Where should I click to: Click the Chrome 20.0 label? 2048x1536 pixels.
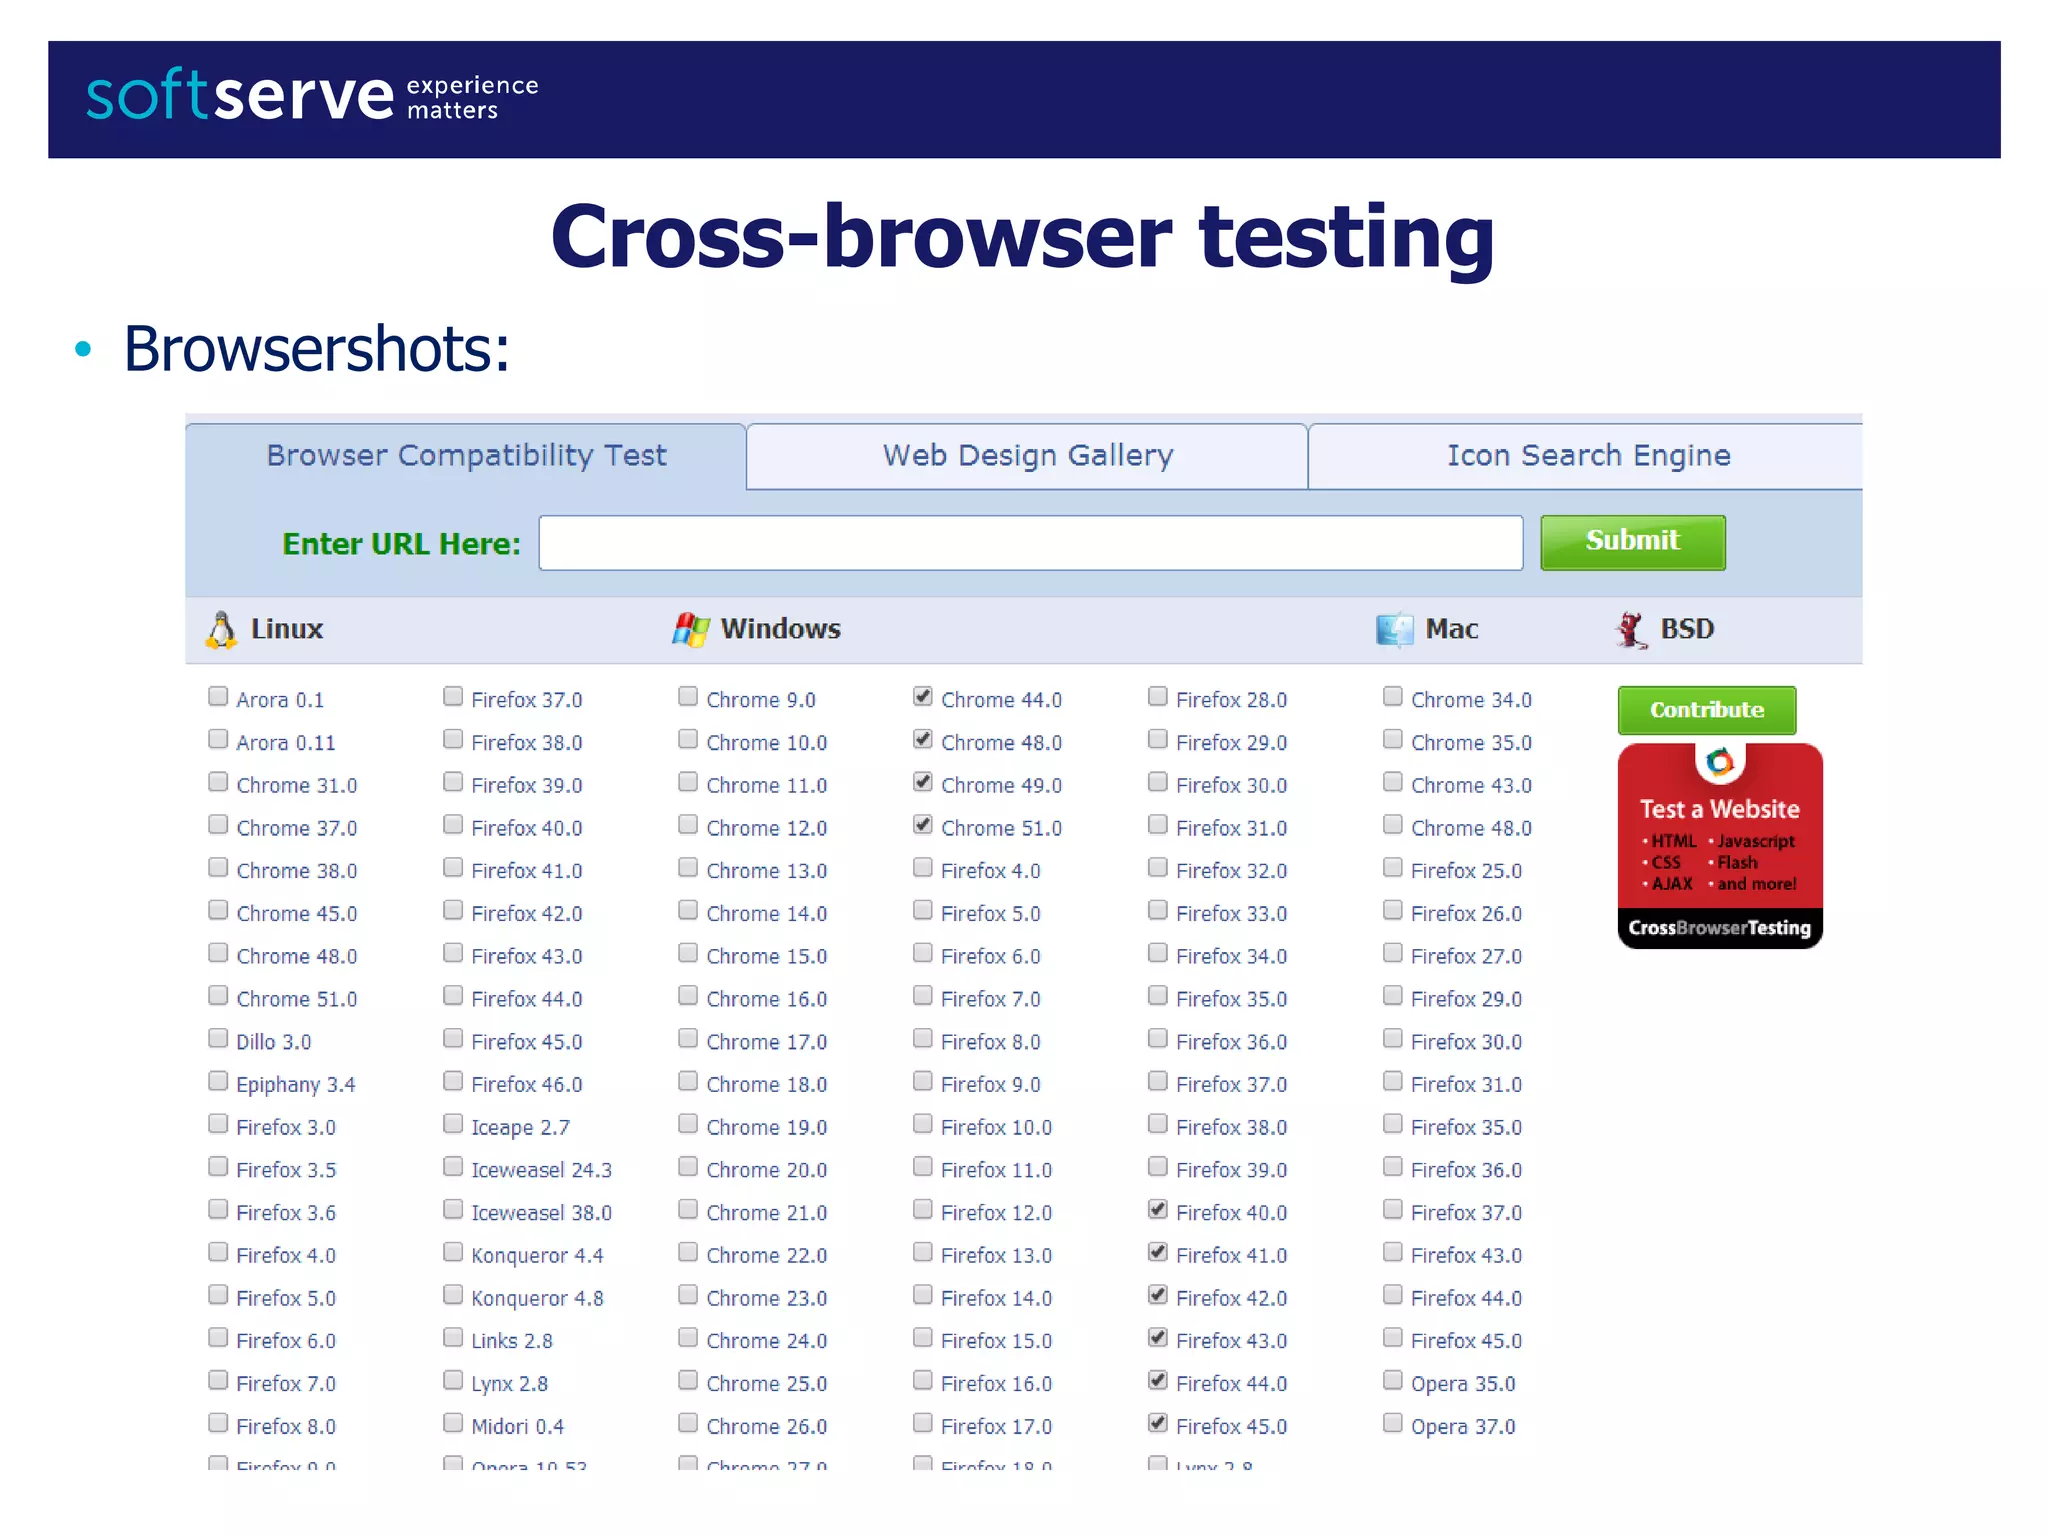766,1170
